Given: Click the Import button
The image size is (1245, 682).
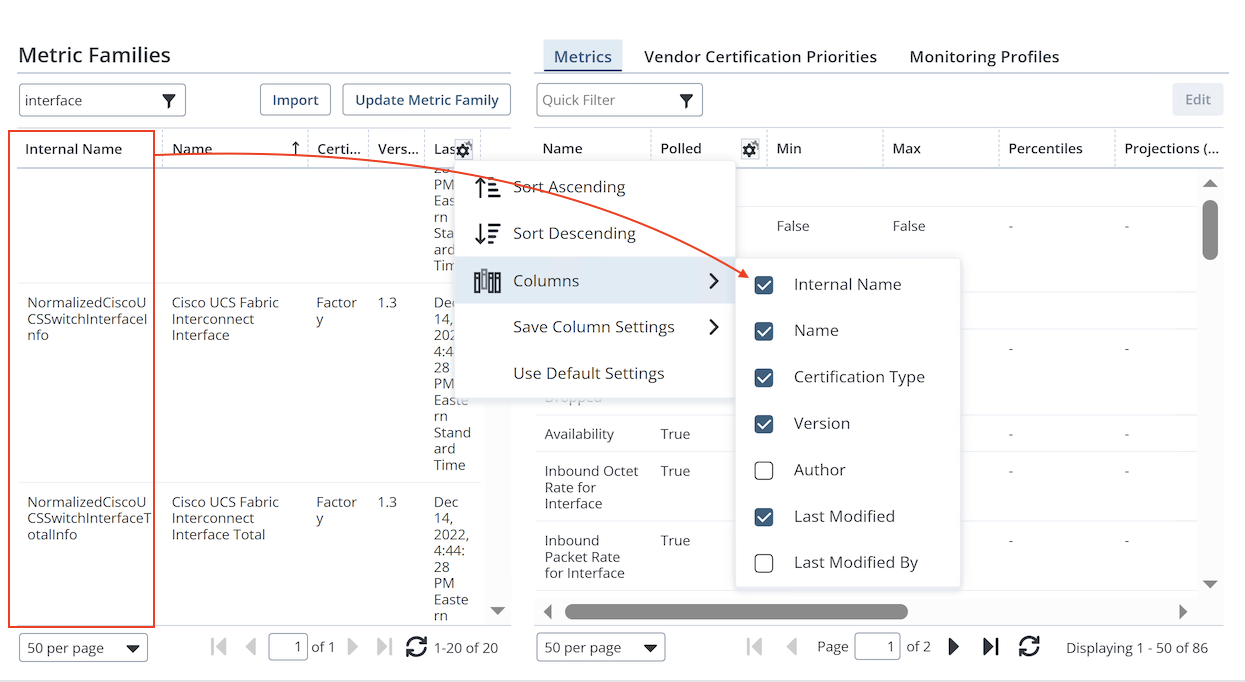Looking at the screenshot, I should (x=295, y=100).
